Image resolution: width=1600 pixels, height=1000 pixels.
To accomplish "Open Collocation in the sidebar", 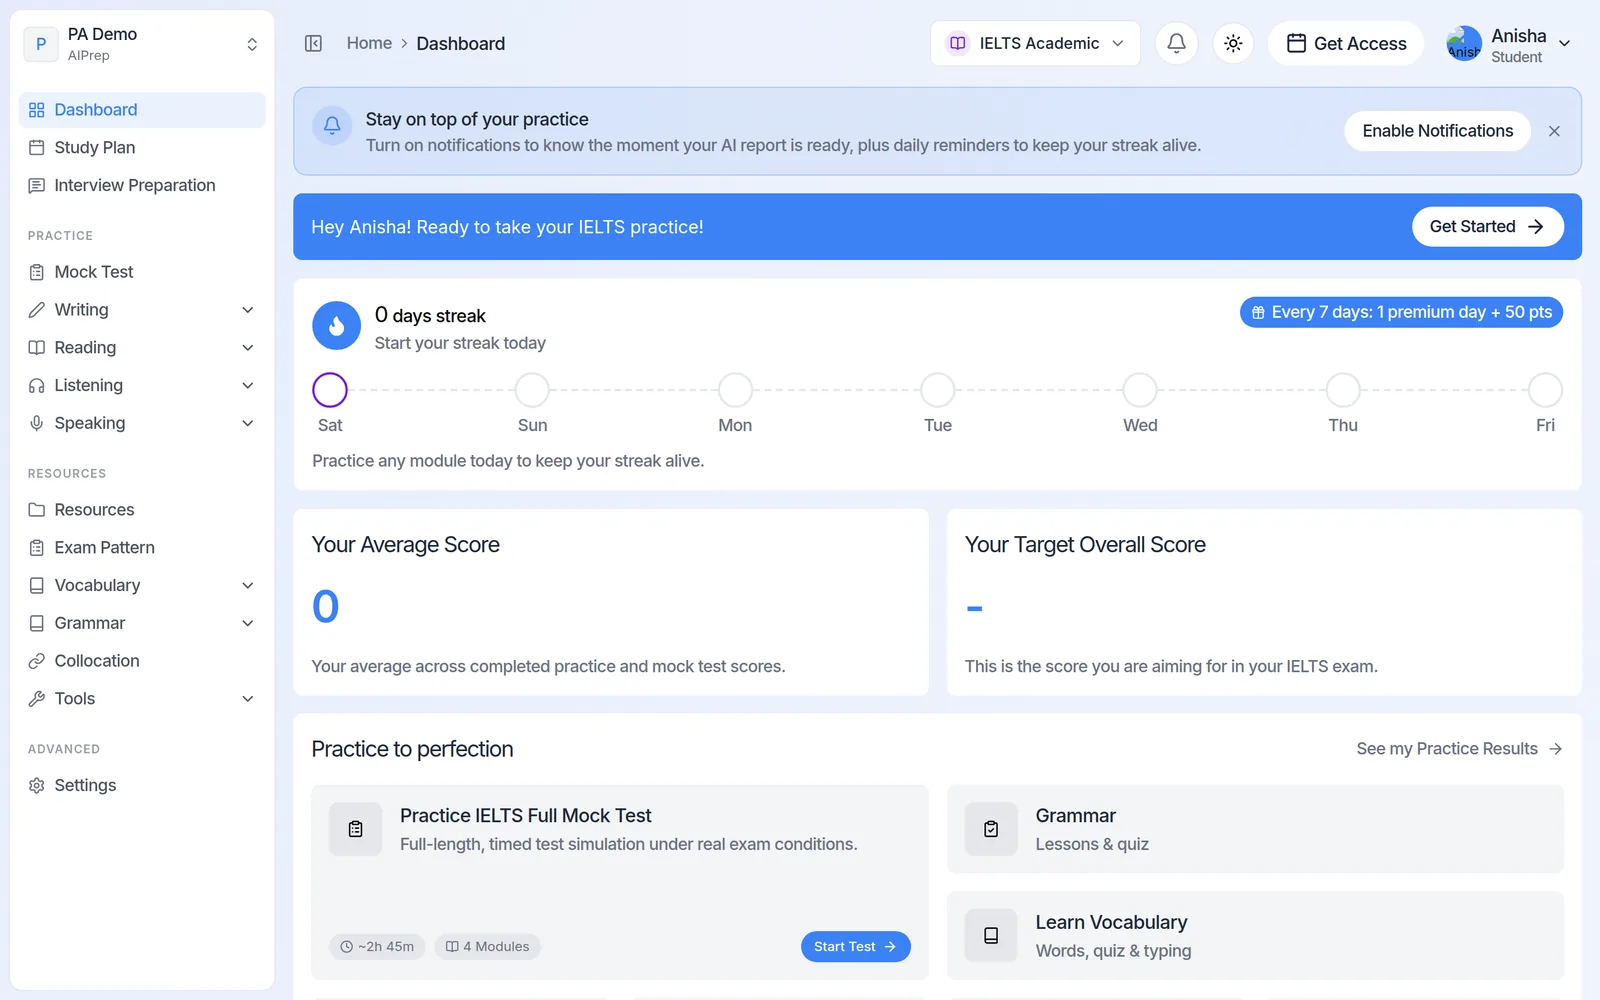I will point(142,661).
